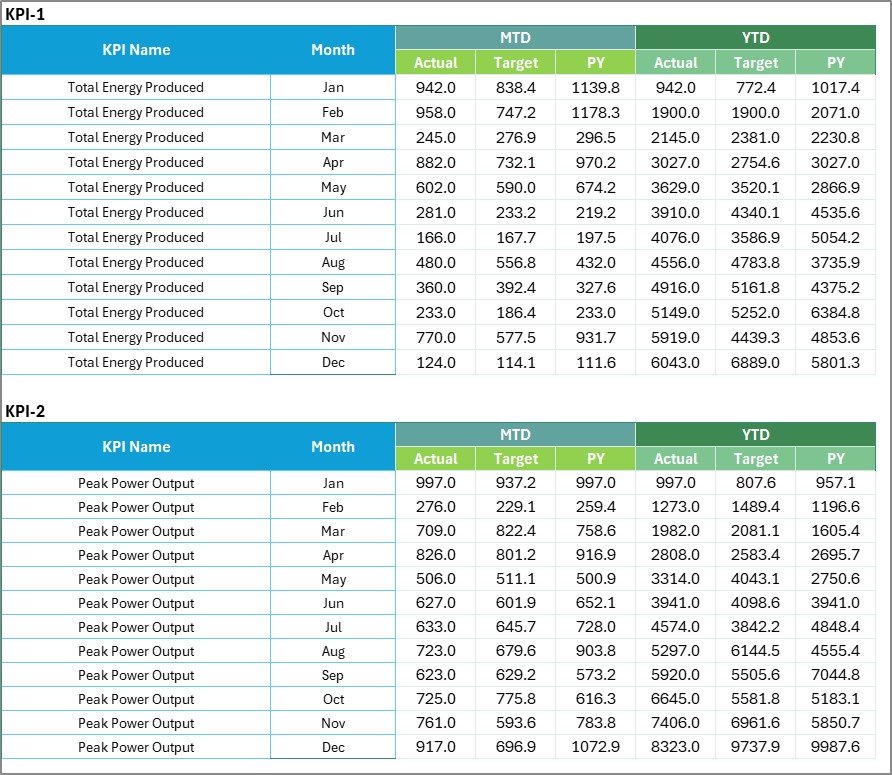Select Month header in KPI-2 table
Screen dimensions: 892x775
[332, 447]
